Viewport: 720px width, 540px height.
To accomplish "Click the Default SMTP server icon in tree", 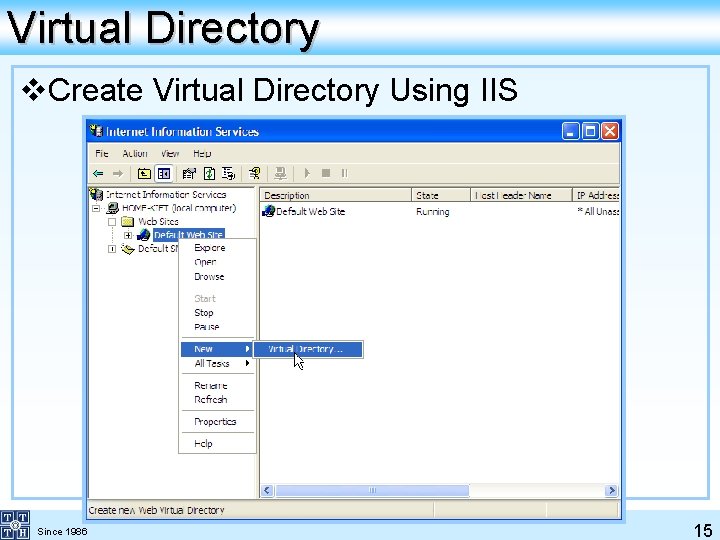I will 128,249.
